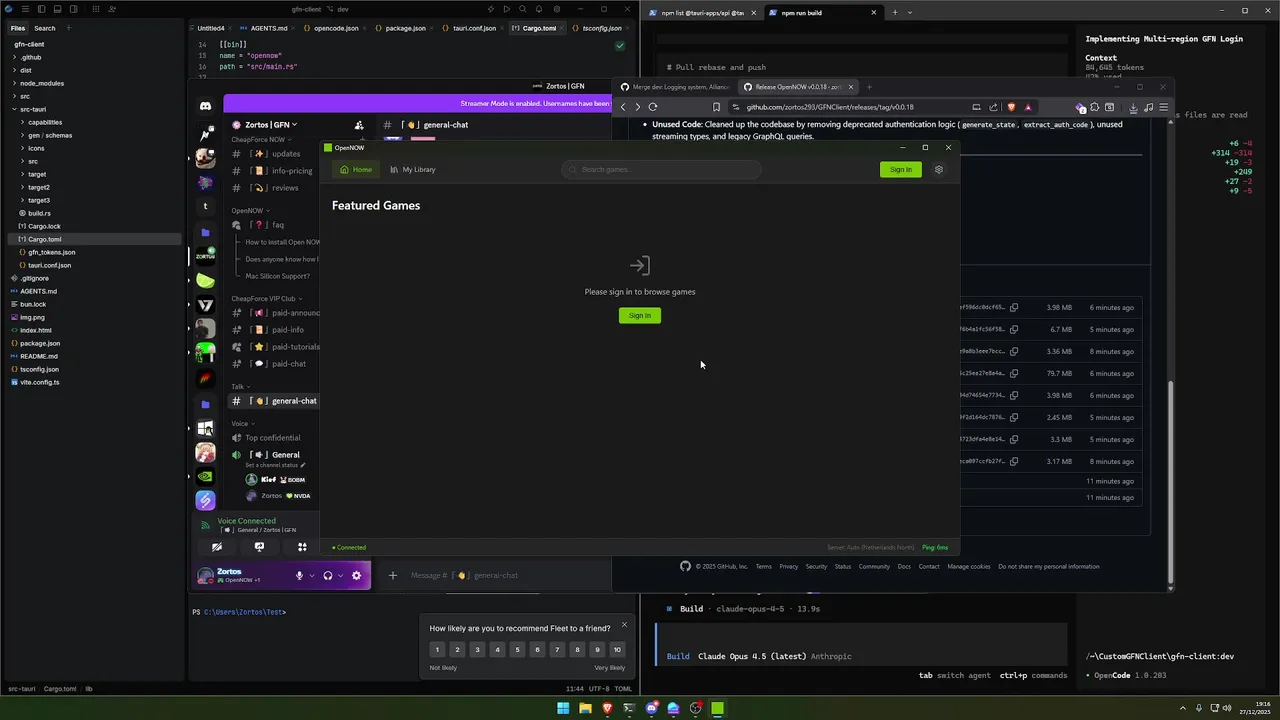The height and width of the screenshot is (720, 1280).
Task: Open OpenNOW settings gear icon
Action: (938, 170)
